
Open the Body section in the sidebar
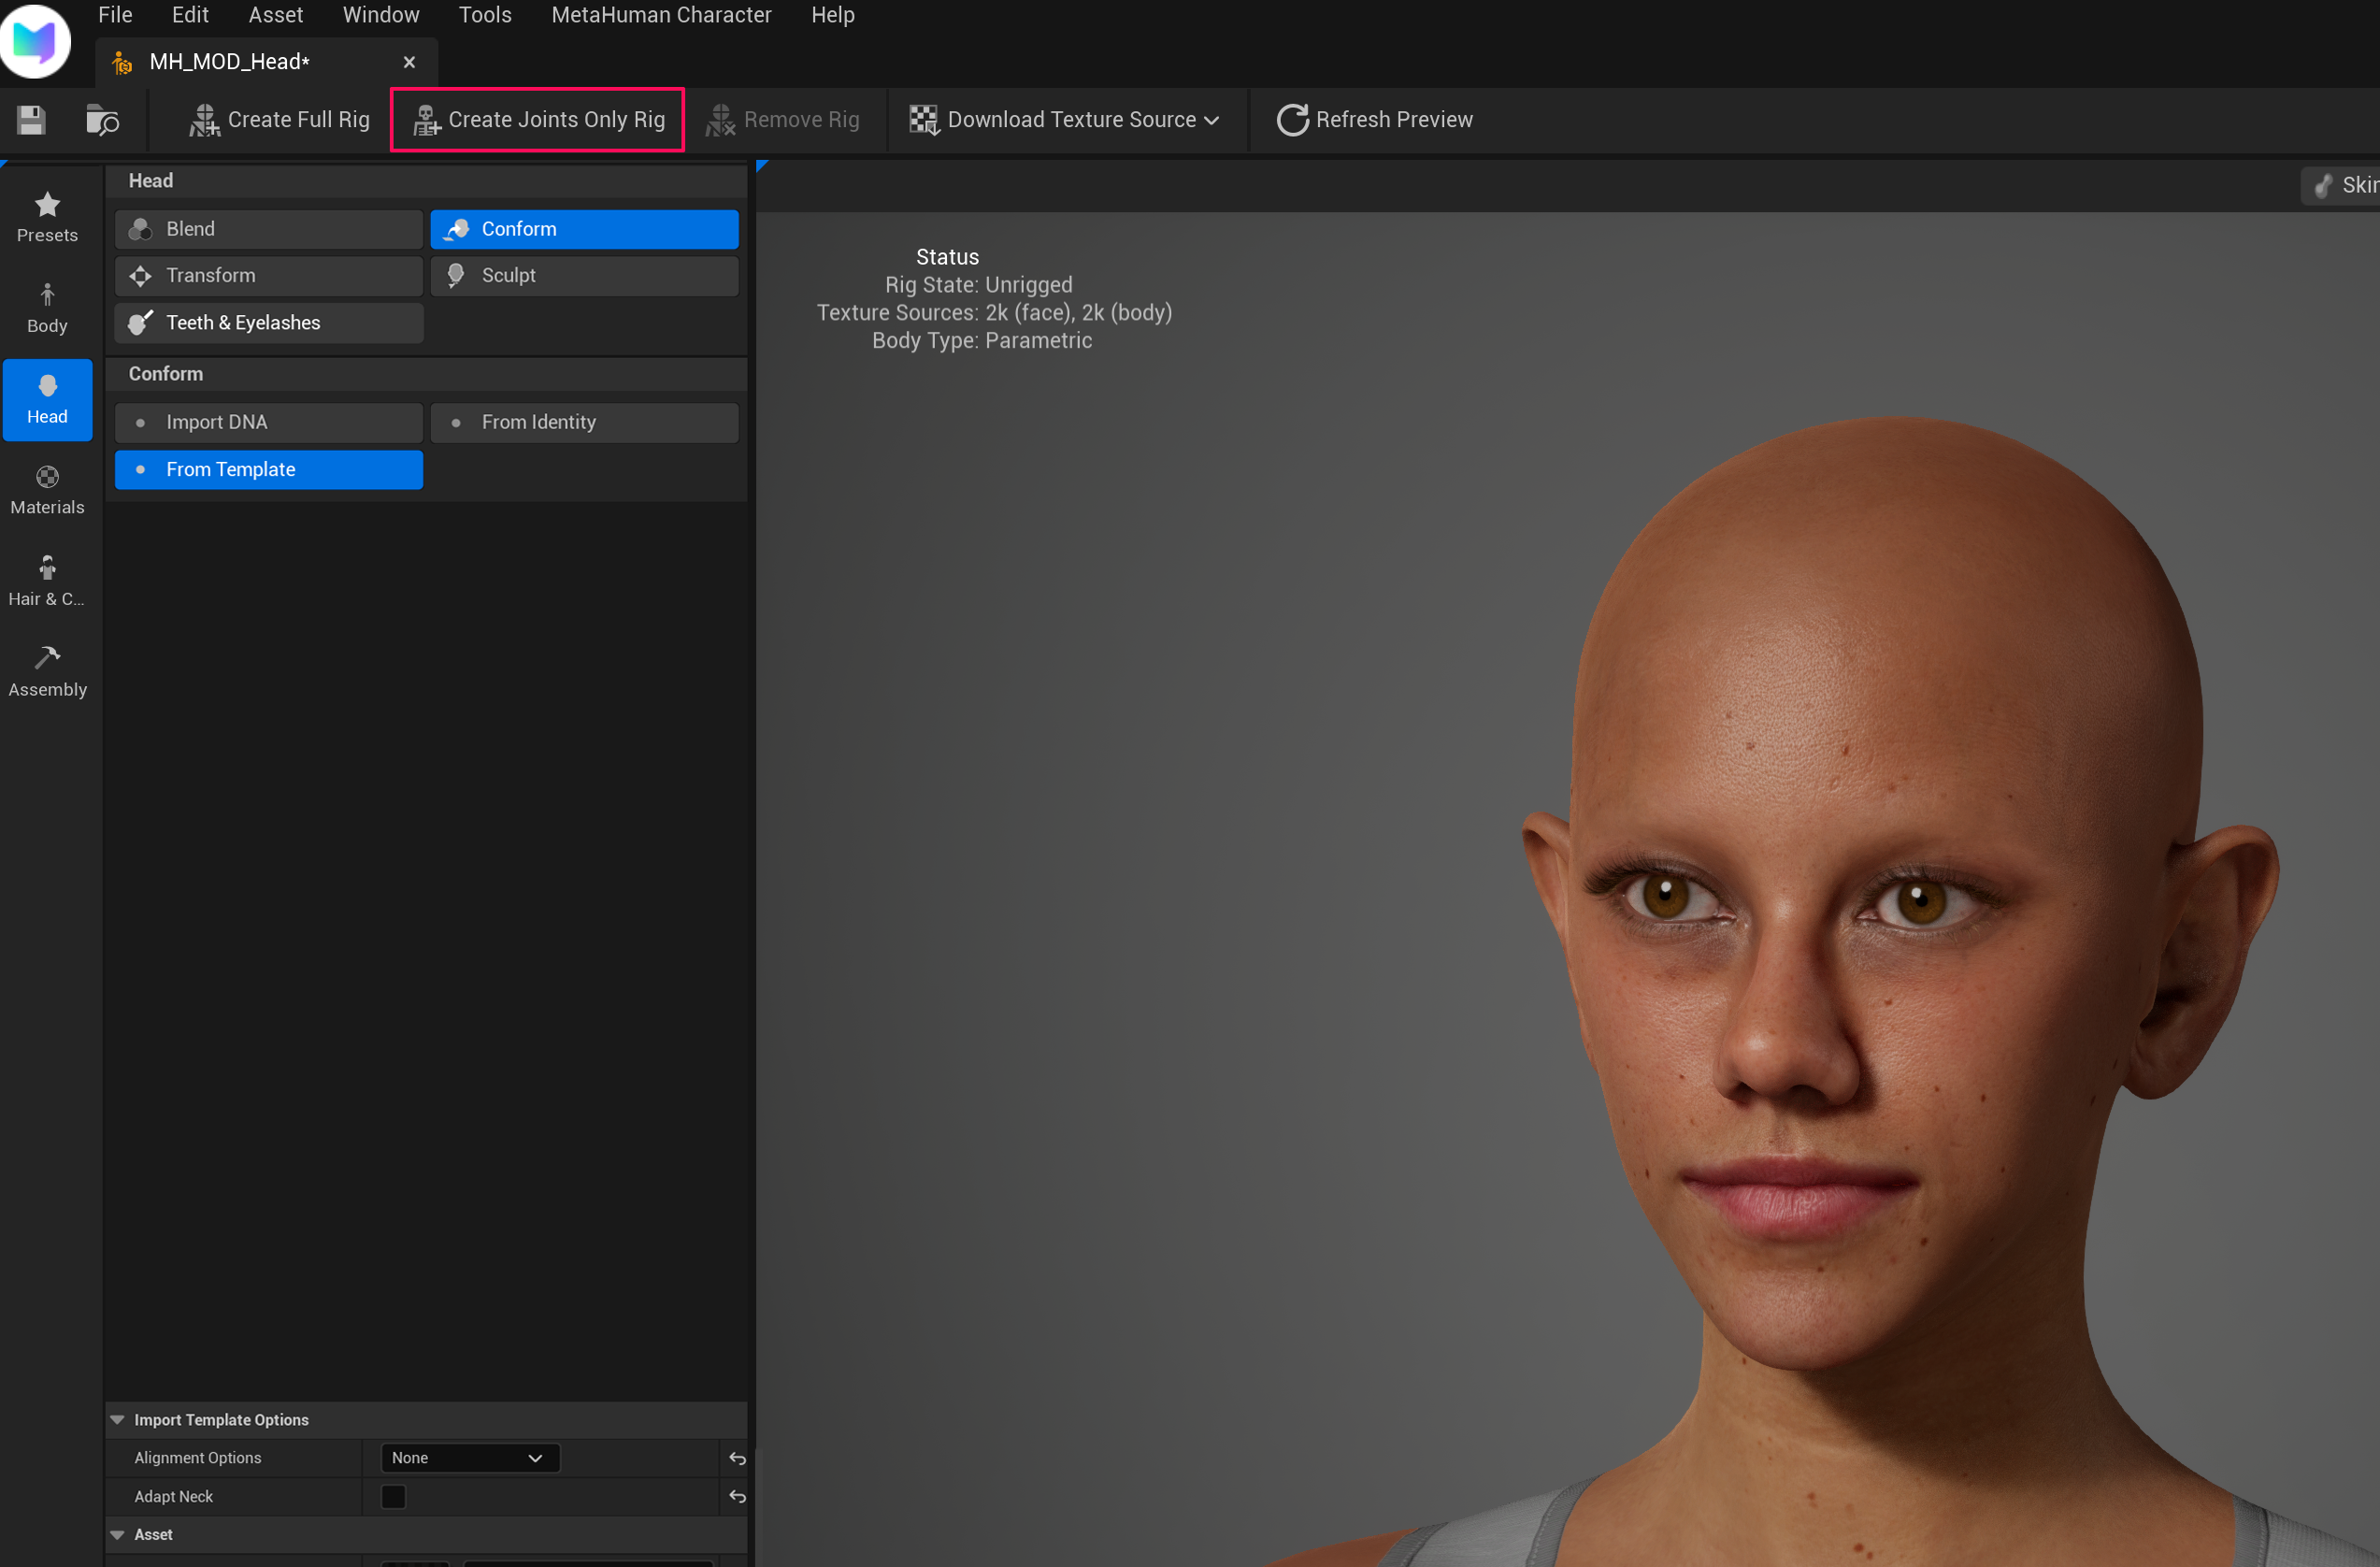click(47, 307)
